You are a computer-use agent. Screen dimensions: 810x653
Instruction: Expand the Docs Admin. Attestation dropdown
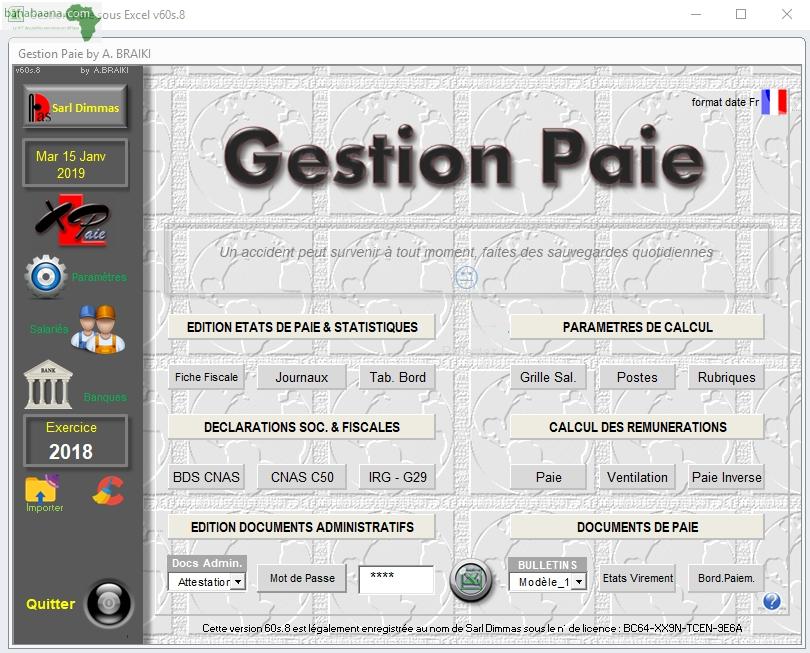point(238,582)
